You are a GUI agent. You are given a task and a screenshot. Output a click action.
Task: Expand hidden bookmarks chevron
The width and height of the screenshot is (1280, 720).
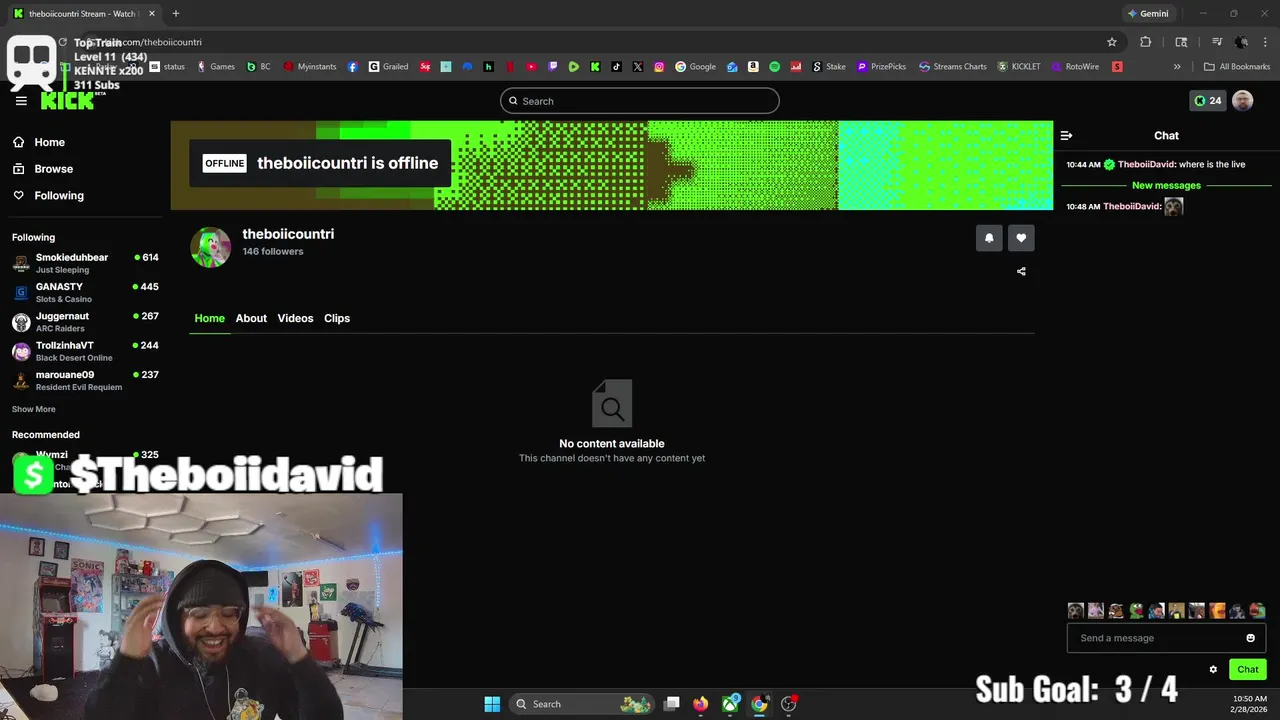pyautogui.click(x=1177, y=67)
